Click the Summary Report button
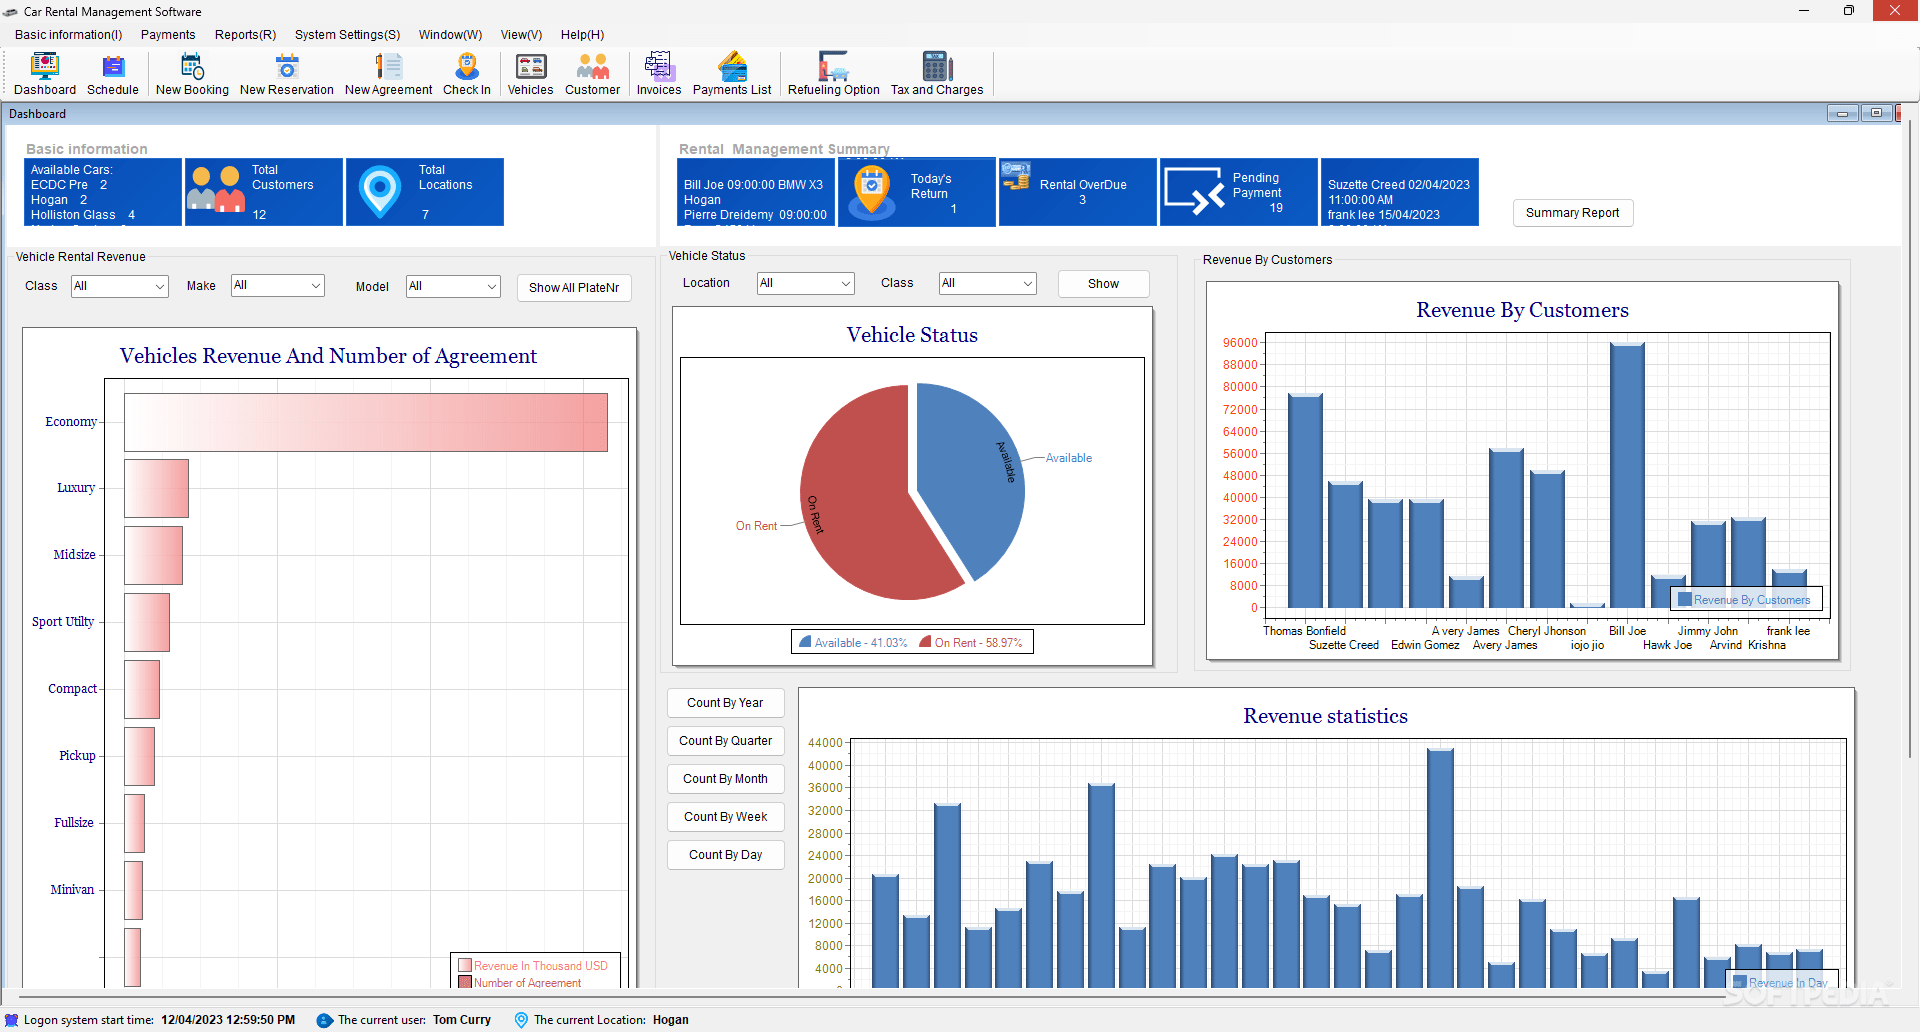 (1572, 213)
